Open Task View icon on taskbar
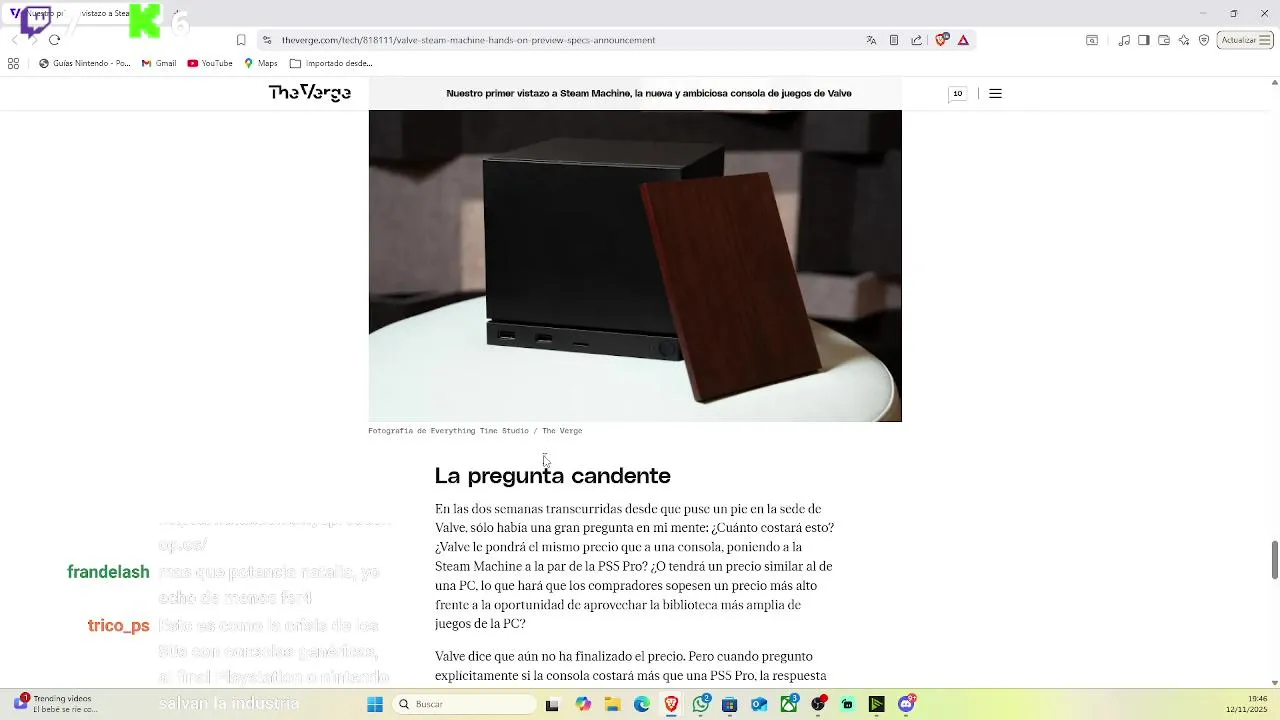This screenshot has height=720, width=1280. (552, 704)
